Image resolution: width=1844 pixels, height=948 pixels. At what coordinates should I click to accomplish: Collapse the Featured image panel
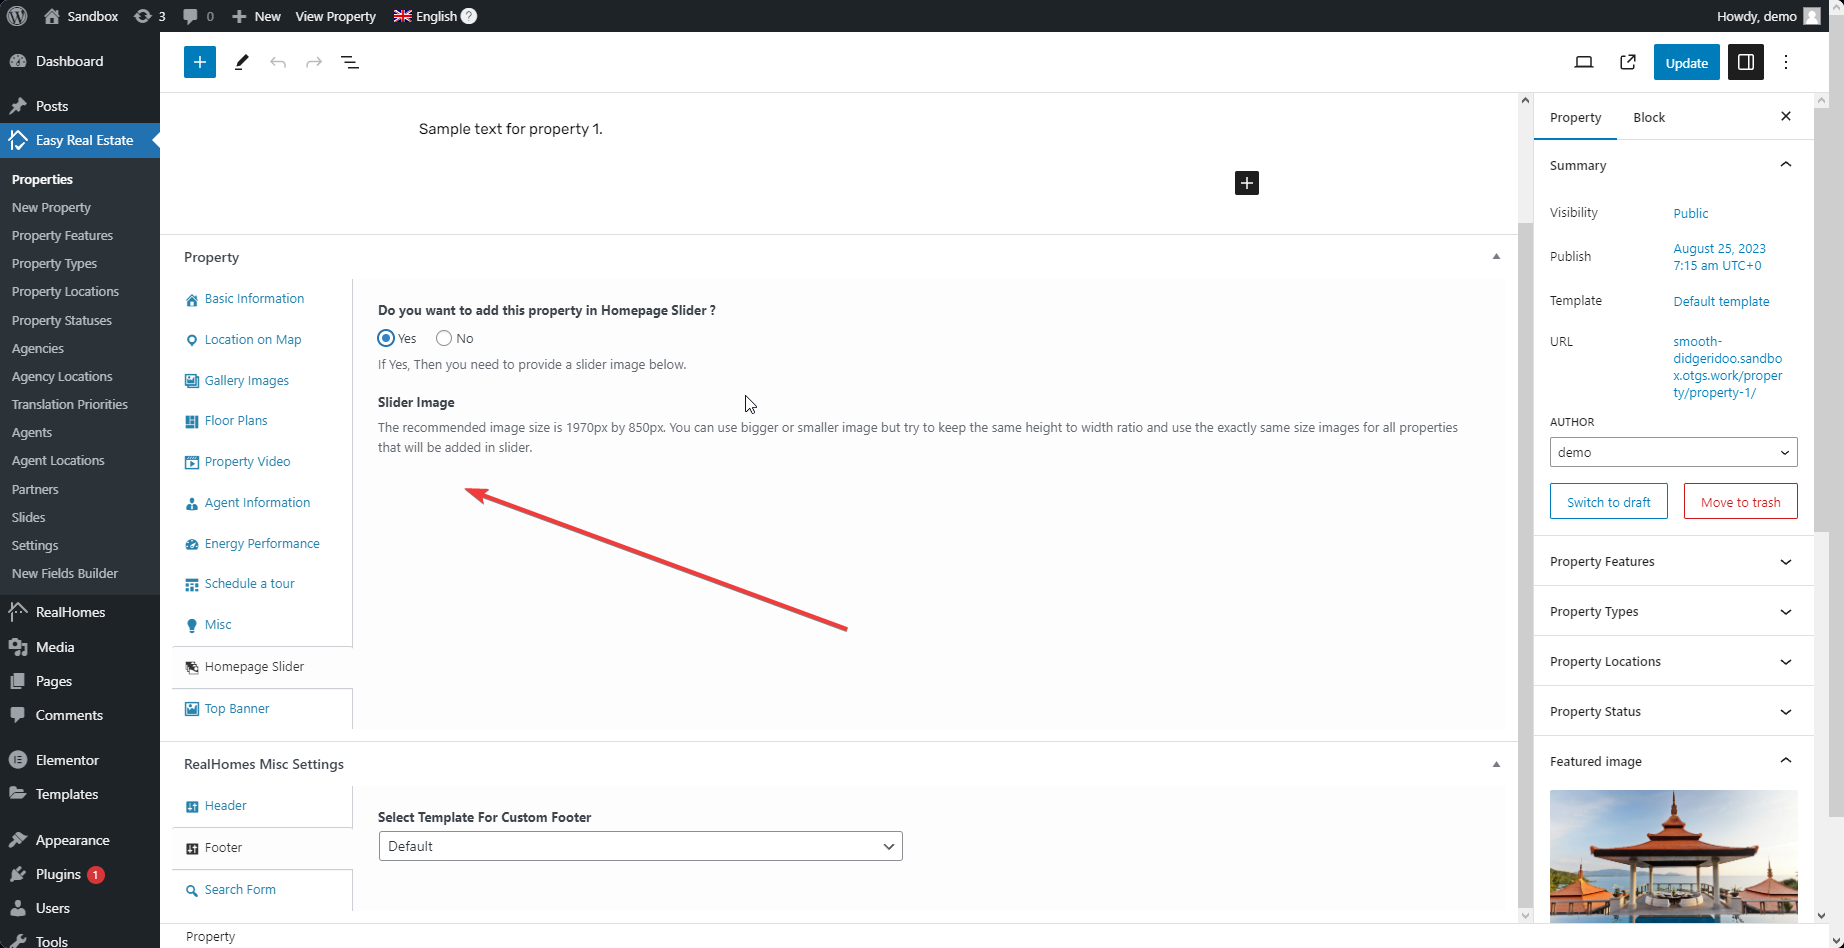1786,761
